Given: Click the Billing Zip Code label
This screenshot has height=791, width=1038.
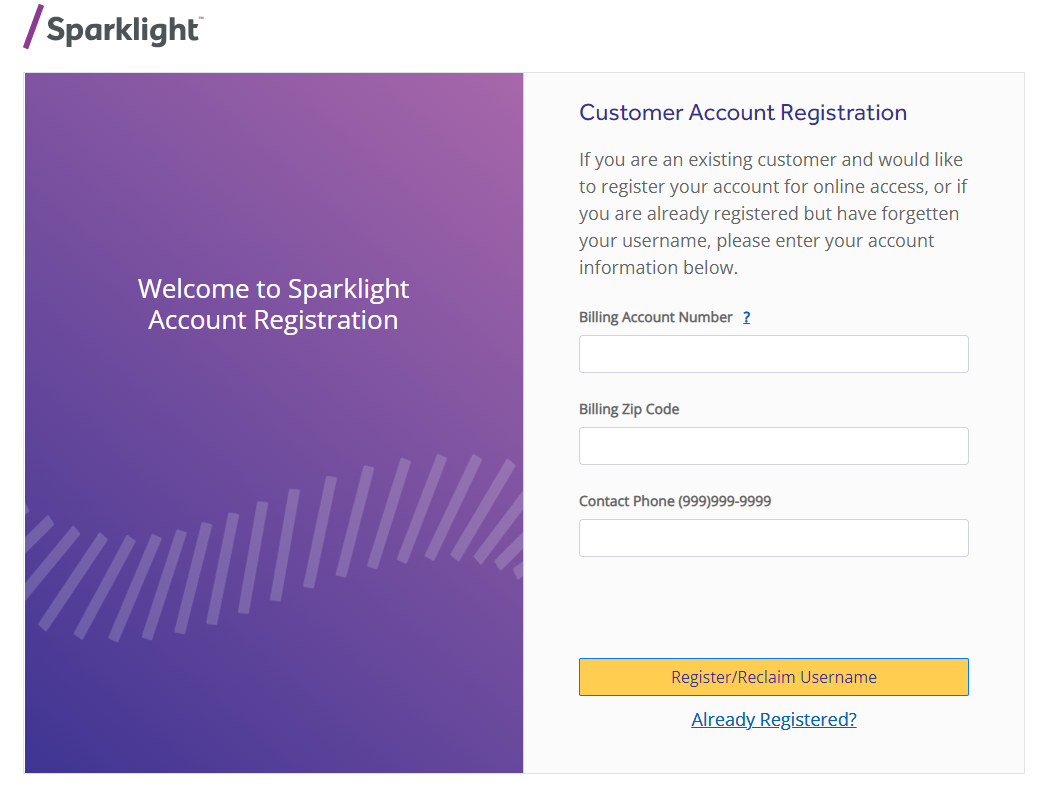Looking at the screenshot, I should [x=629, y=410].
